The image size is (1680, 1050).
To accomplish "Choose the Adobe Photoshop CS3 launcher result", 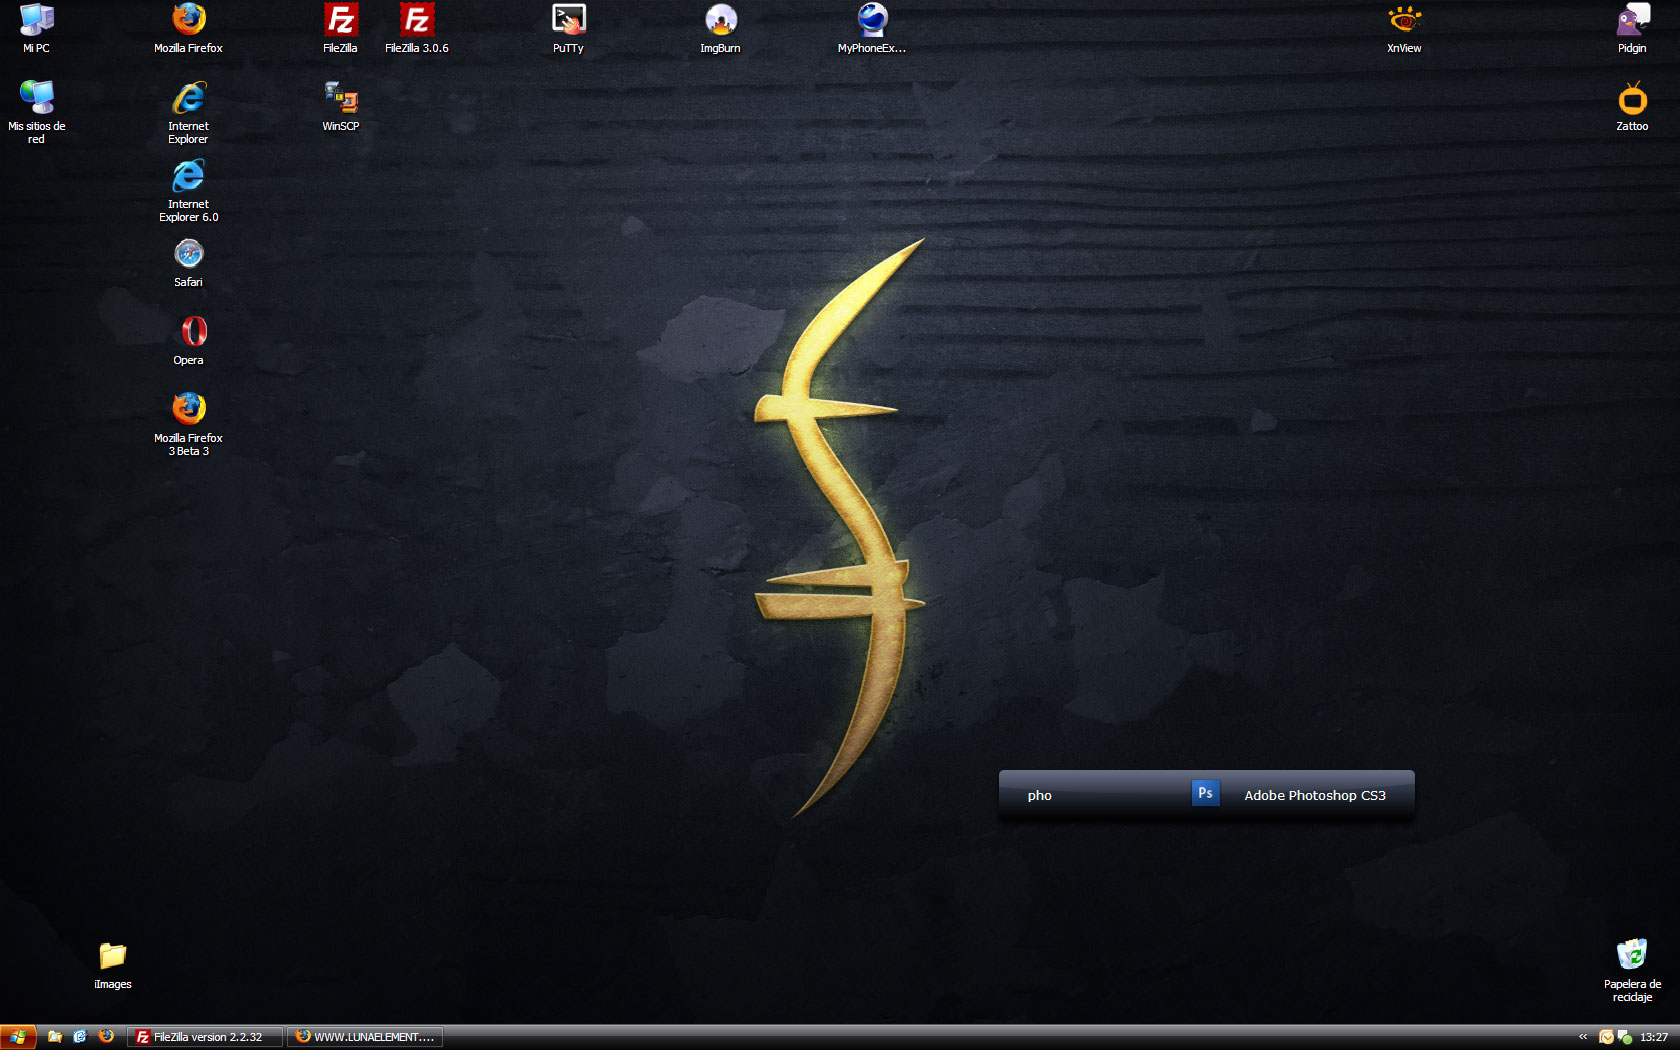I will tap(1302, 795).
